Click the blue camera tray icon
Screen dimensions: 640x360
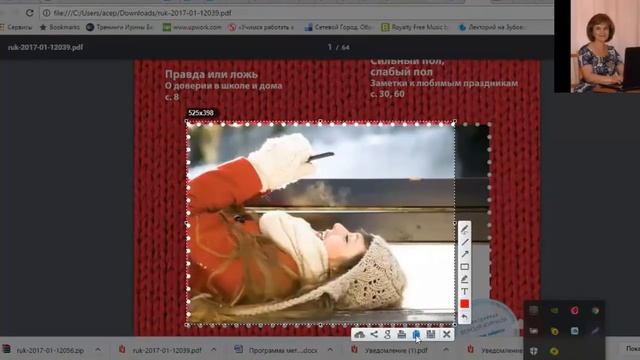[575, 331]
